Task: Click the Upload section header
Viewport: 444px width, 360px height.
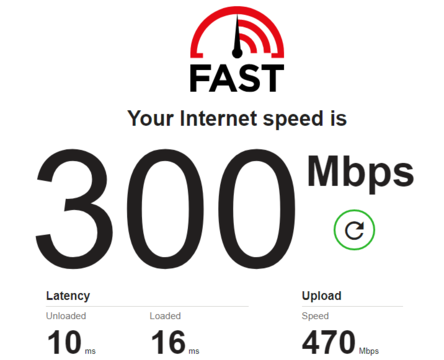Action: (322, 296)
